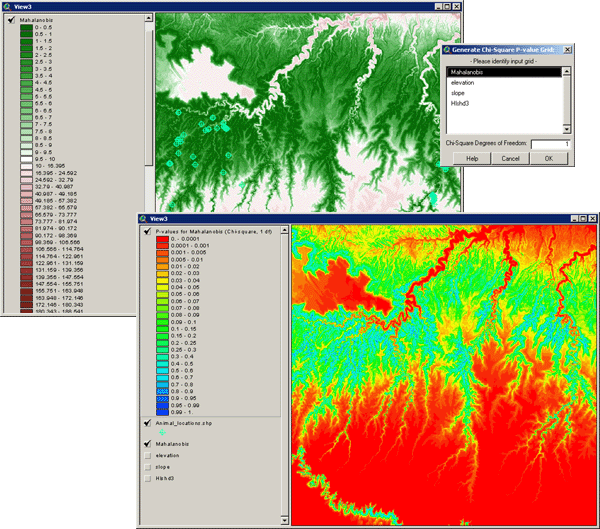Viewport: 600px width, 529px height.
Task: Enable the Hlshd3 theme checkbox
Action: click(148, 478)
